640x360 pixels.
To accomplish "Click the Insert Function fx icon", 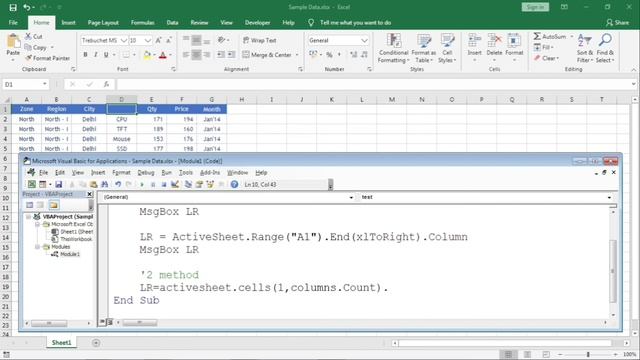I will (x=106, y=84).
